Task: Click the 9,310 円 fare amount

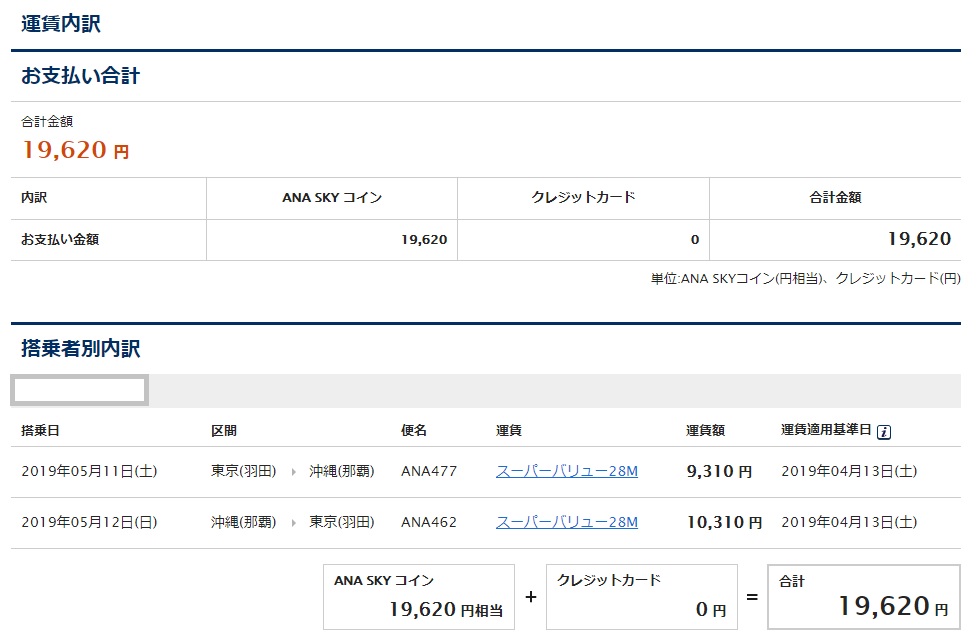Action: [719, 471]
